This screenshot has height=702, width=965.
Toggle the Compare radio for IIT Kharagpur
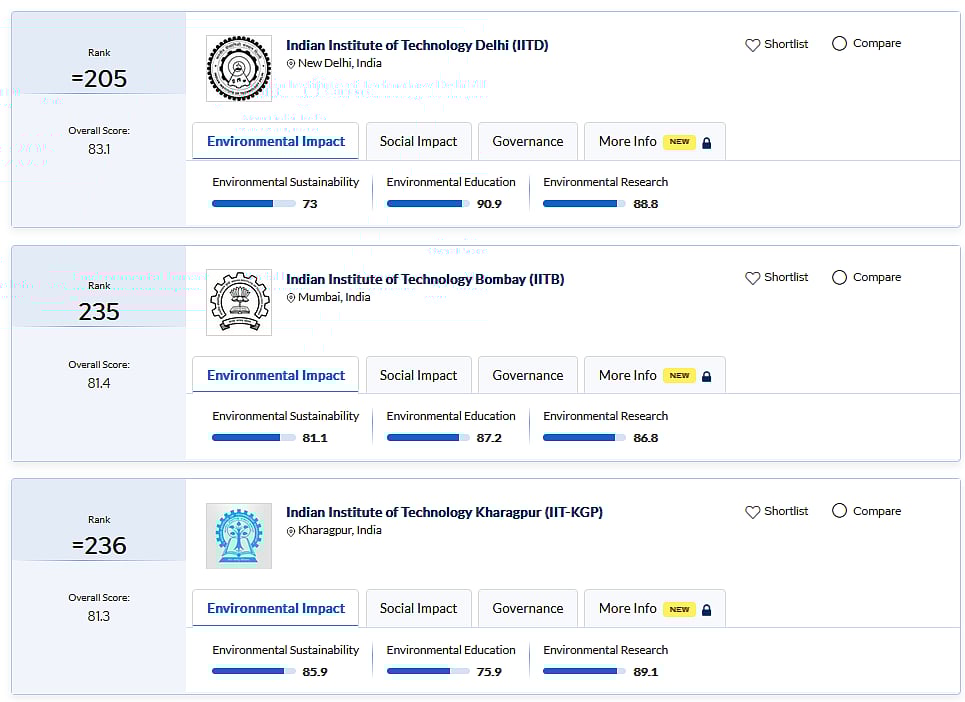(x=839, y=512)
